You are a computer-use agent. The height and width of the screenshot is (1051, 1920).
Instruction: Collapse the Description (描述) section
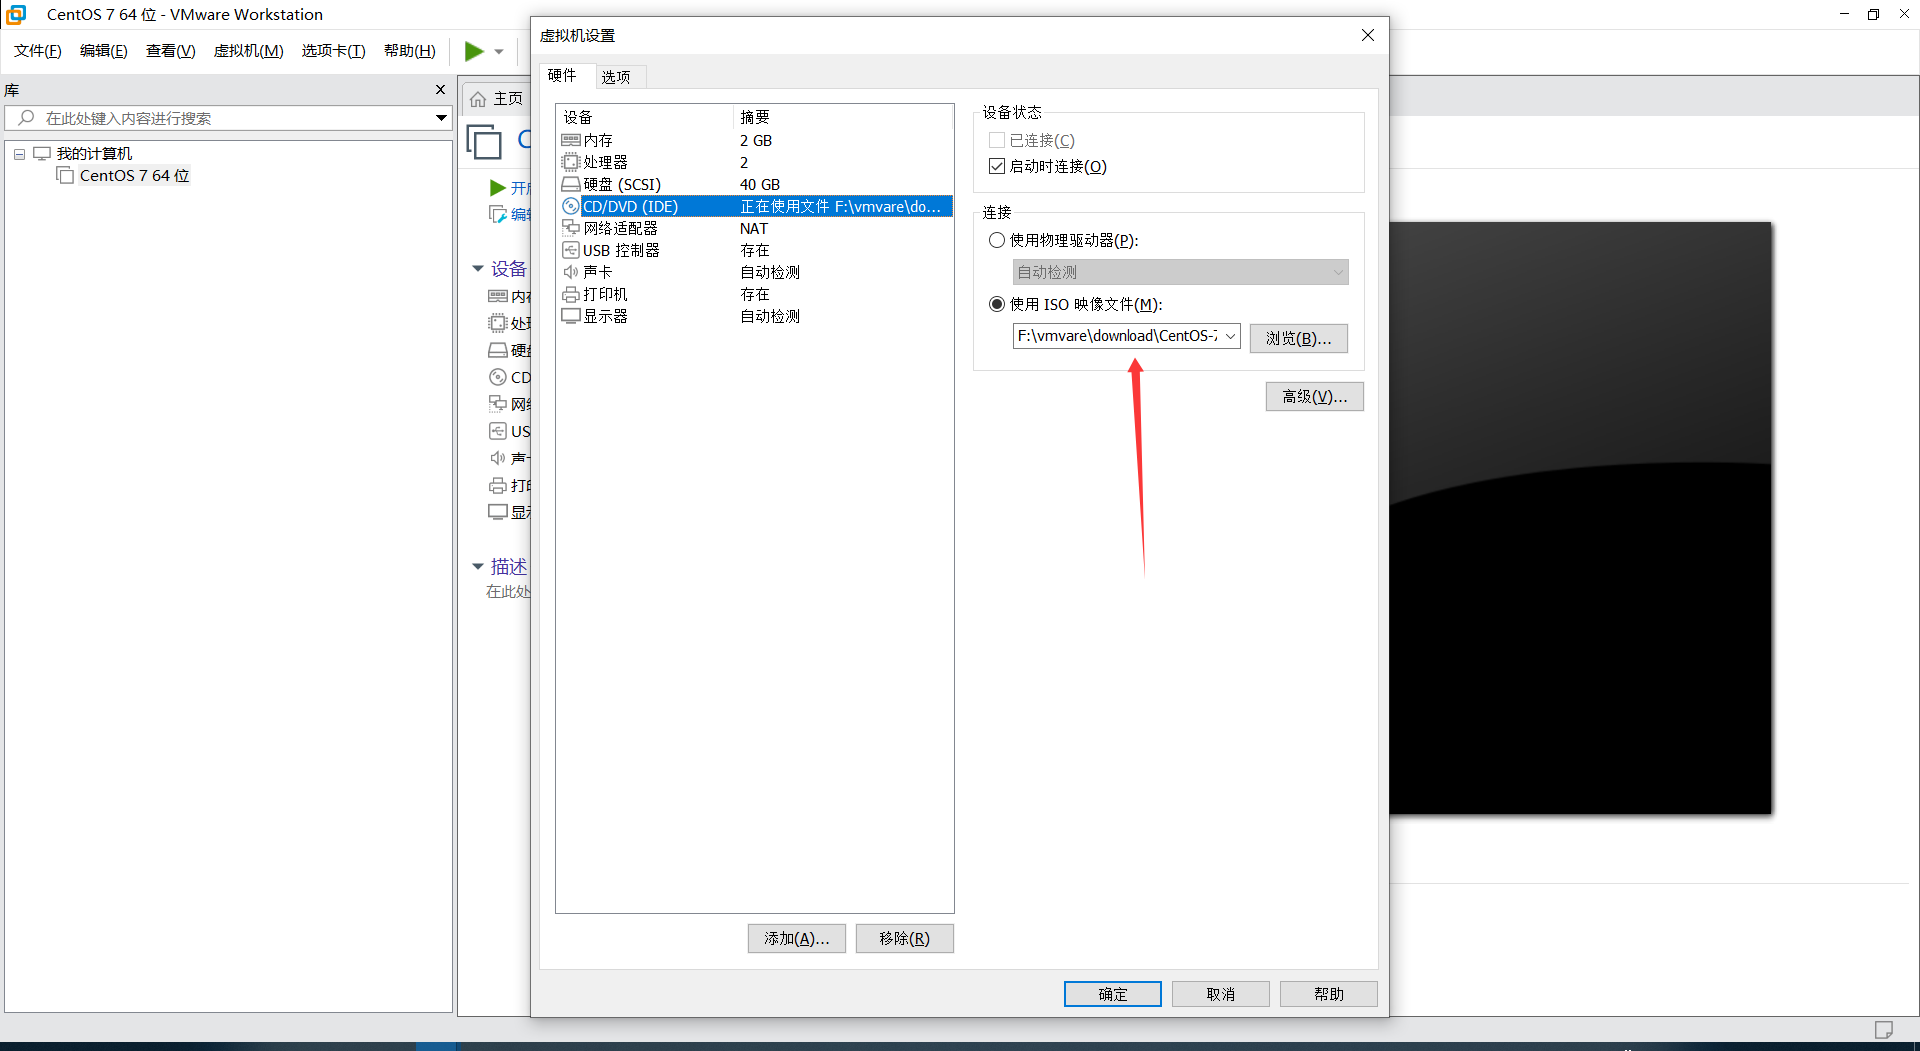pos(478,566)
